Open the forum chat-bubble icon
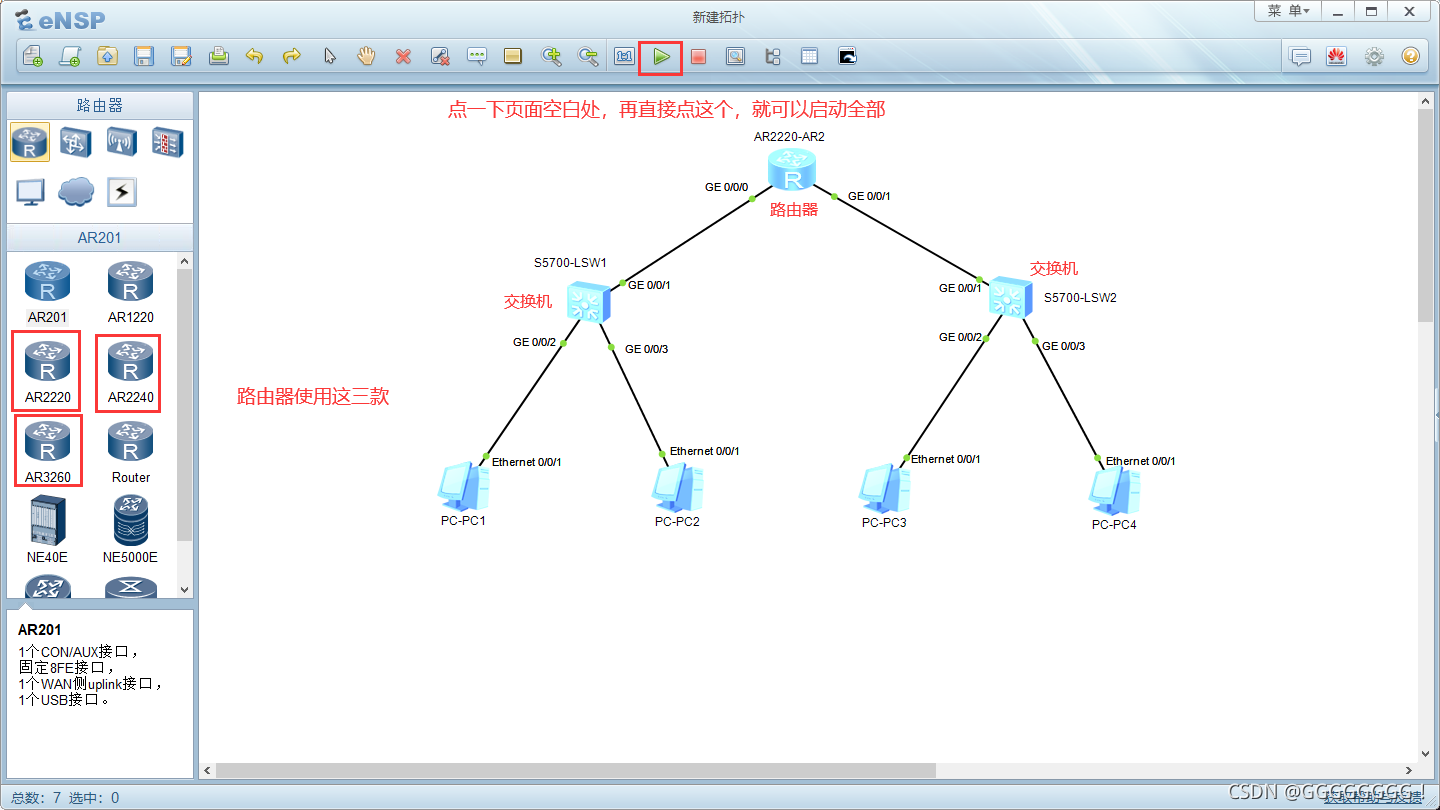Viewport: 1440px width, 810px height. (x=1300, y=56)
